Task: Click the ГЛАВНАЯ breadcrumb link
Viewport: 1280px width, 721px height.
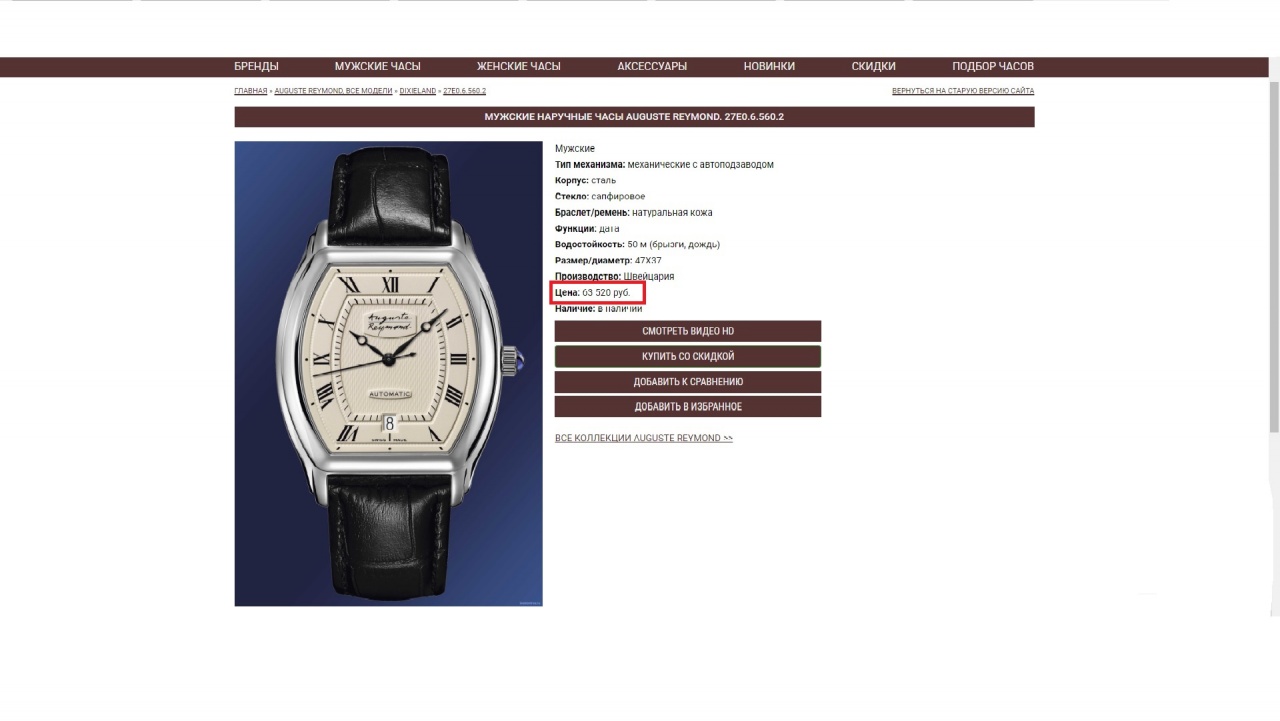Action: [251, 91]
